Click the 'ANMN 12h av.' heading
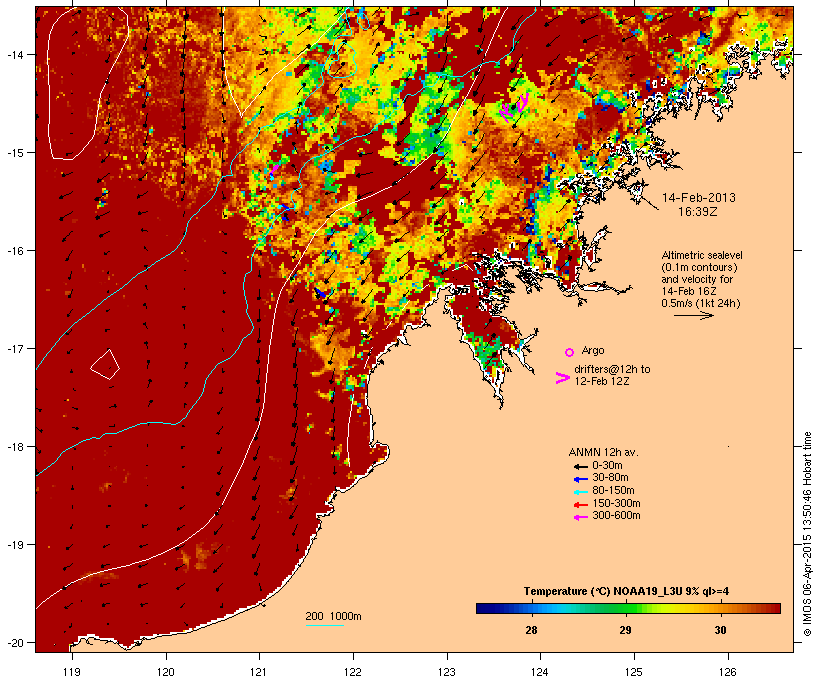Viewport: 820px width, 680px height. click(x=603, y=452)
